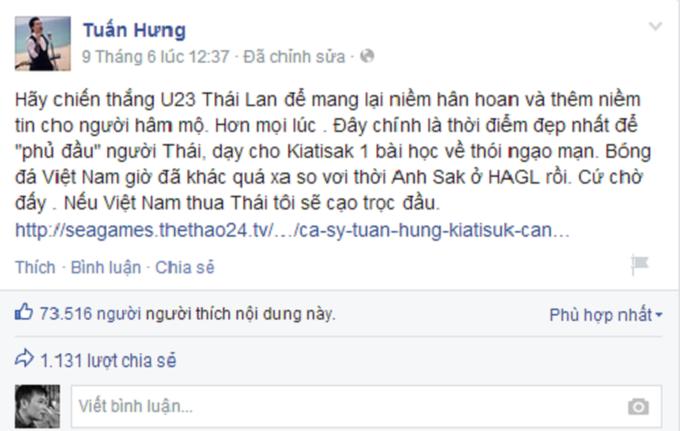Expand the Phù hợp nhất sort dropdown
This screenshot has width=680, height=431.
tap(606, 315)
